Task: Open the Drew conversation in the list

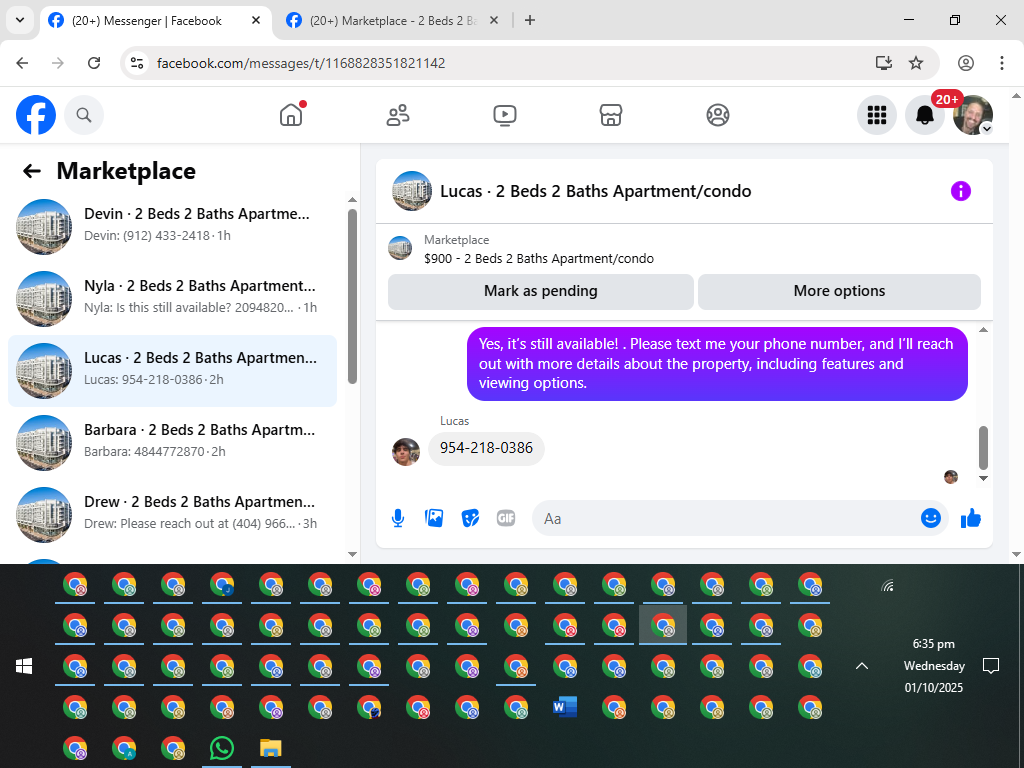Action: pyautogui.click(x=172, y=515)
